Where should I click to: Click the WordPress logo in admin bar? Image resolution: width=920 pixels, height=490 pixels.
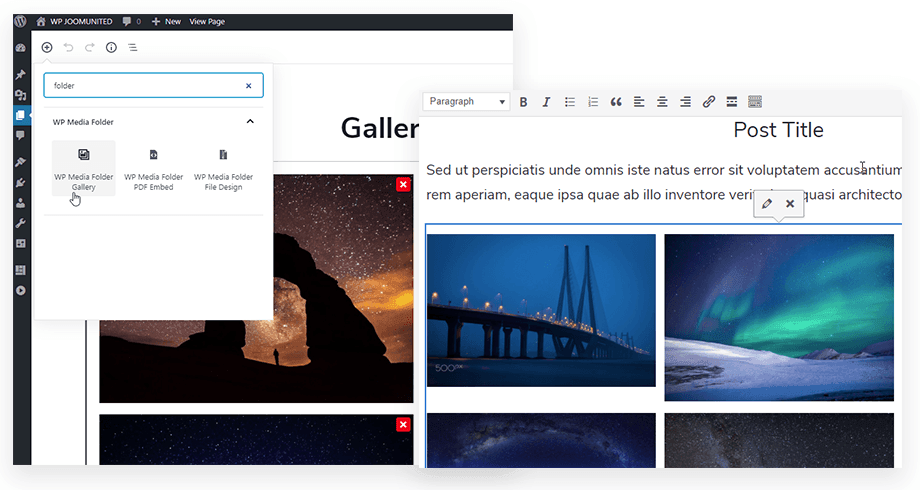pos(20,22)
